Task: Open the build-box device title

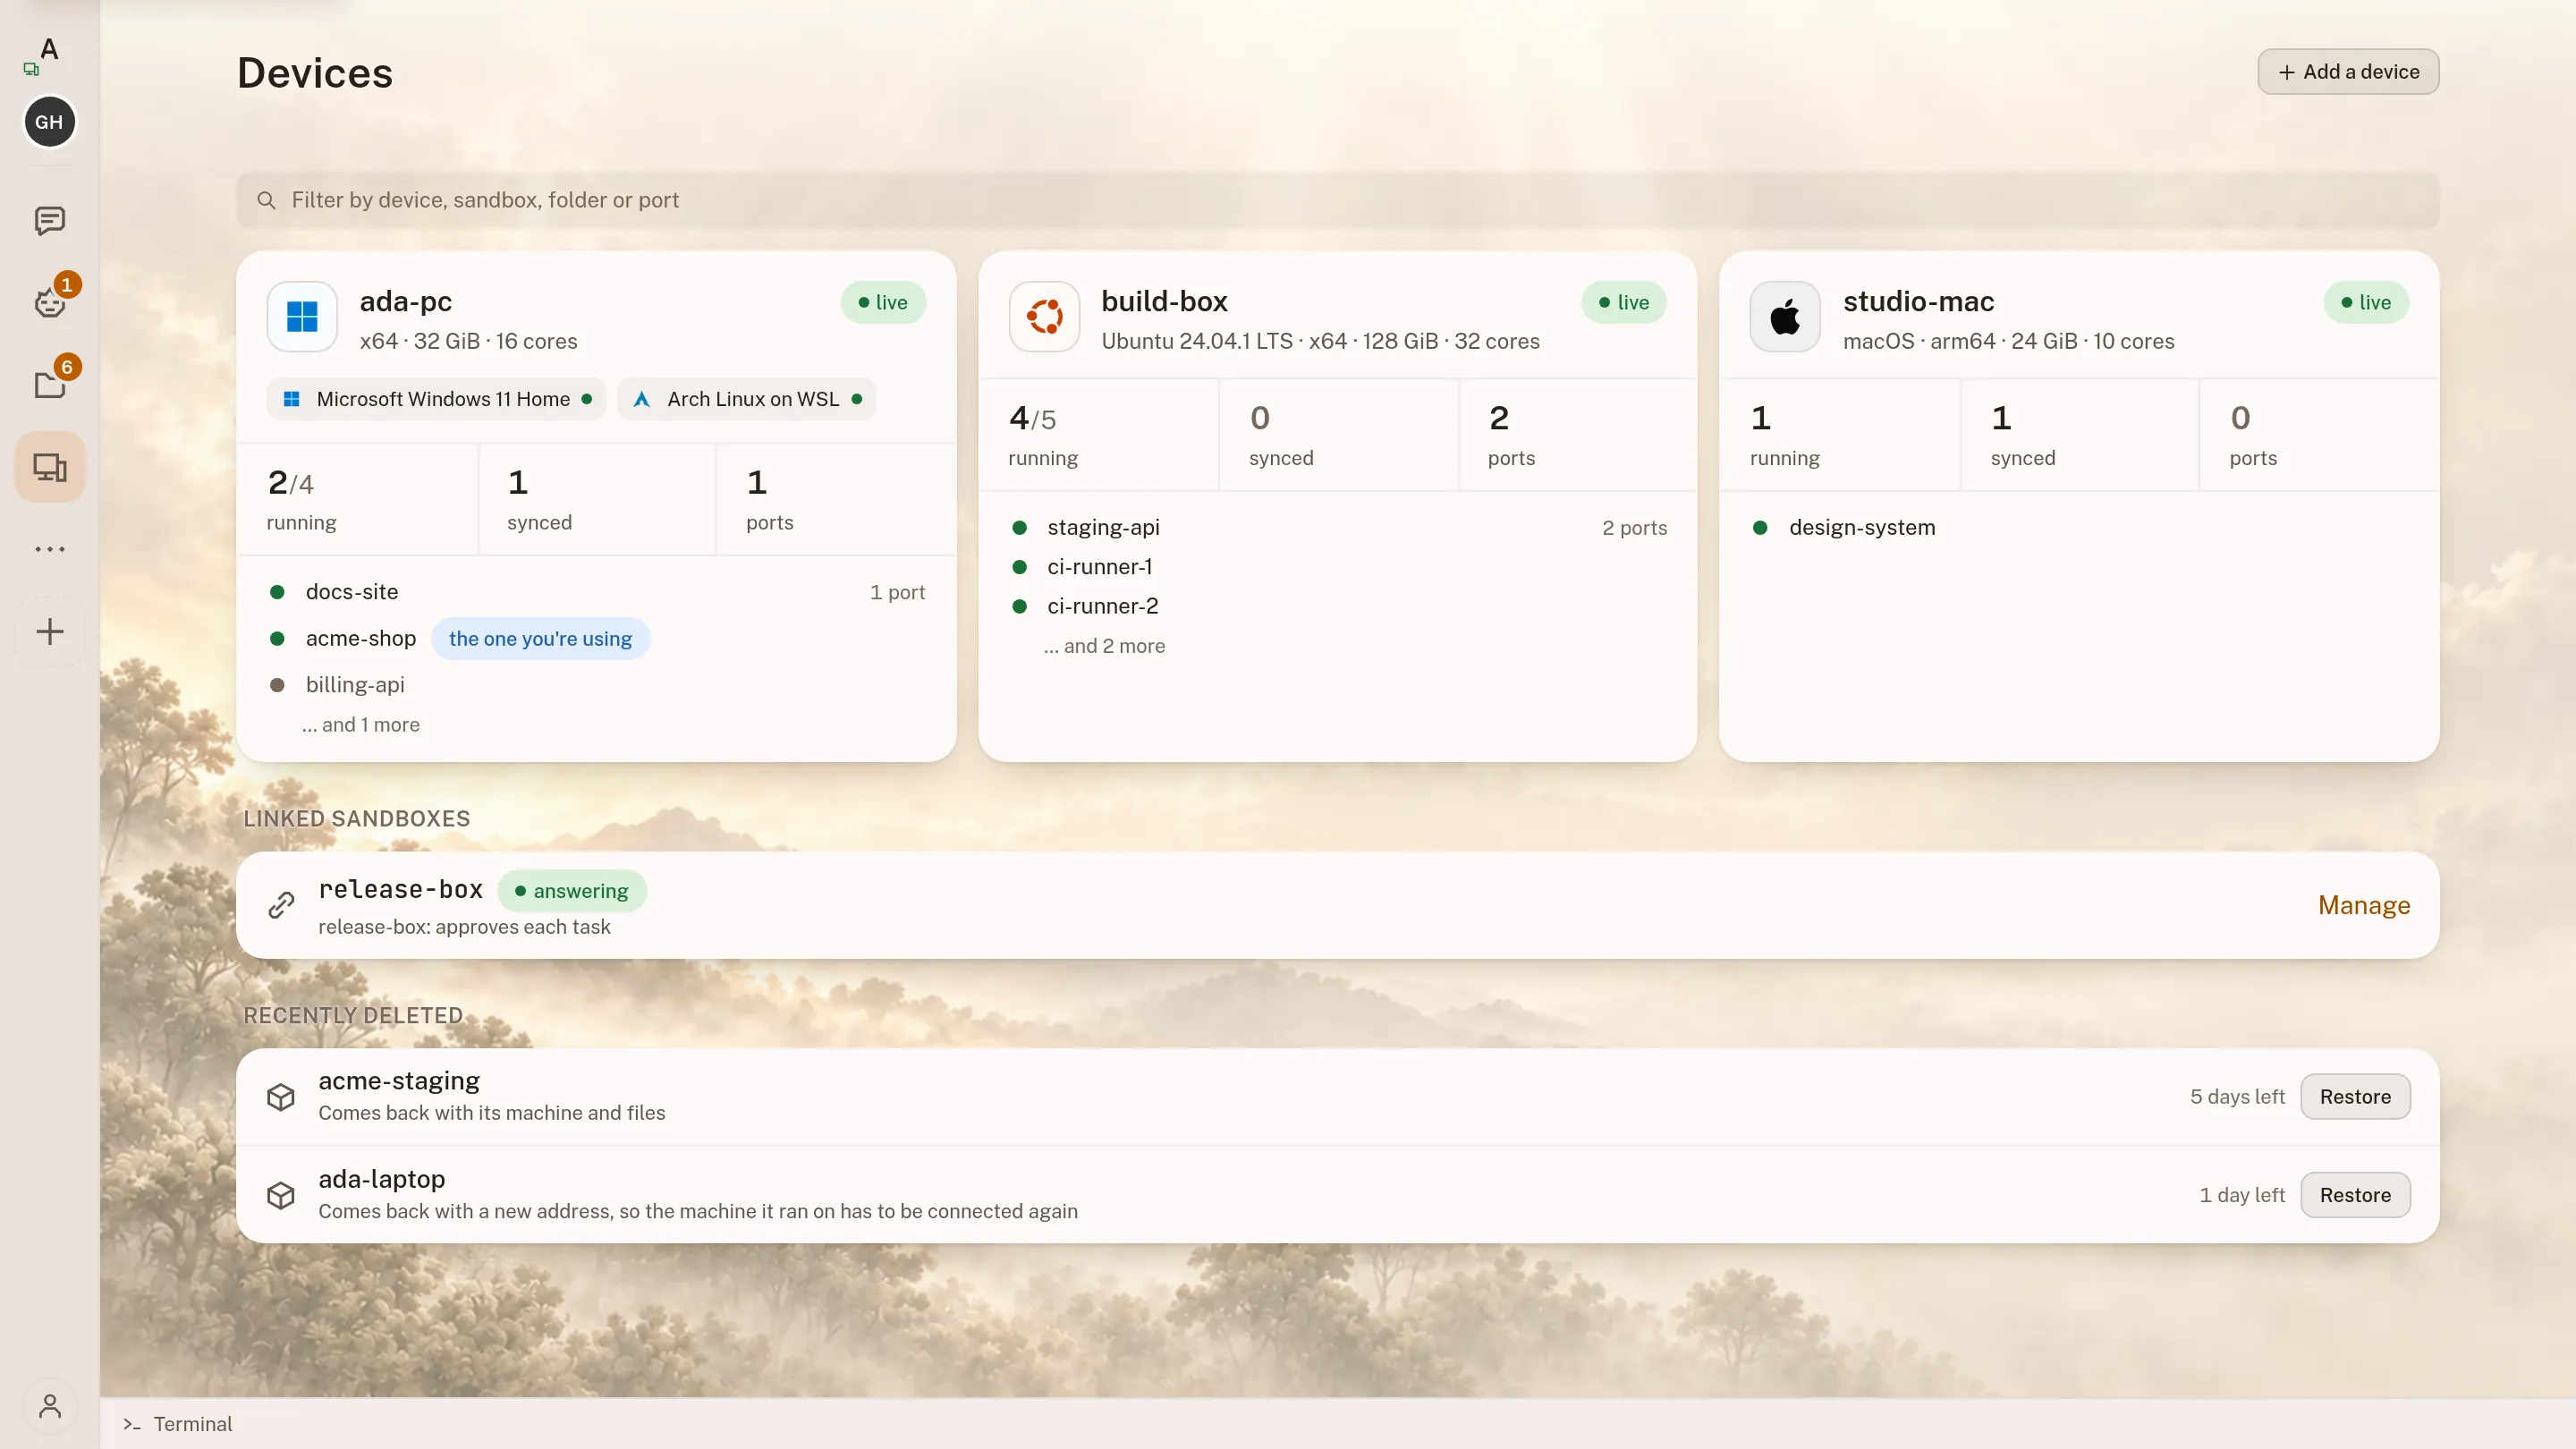Action: (1164, 301)
